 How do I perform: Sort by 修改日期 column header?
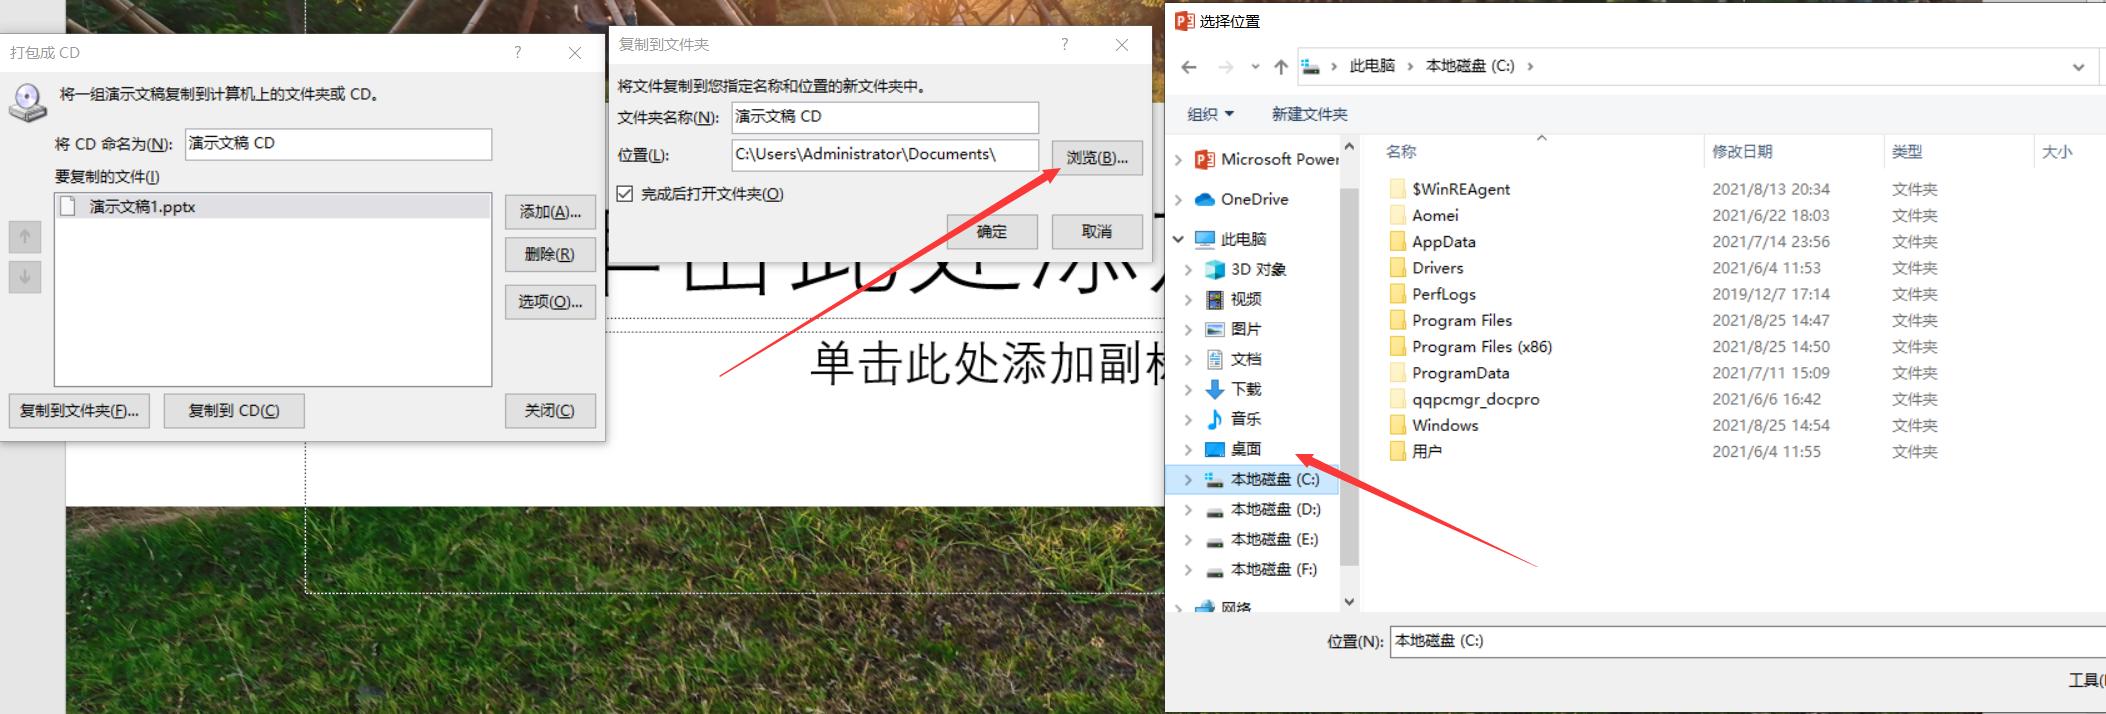pos(1742,151)
